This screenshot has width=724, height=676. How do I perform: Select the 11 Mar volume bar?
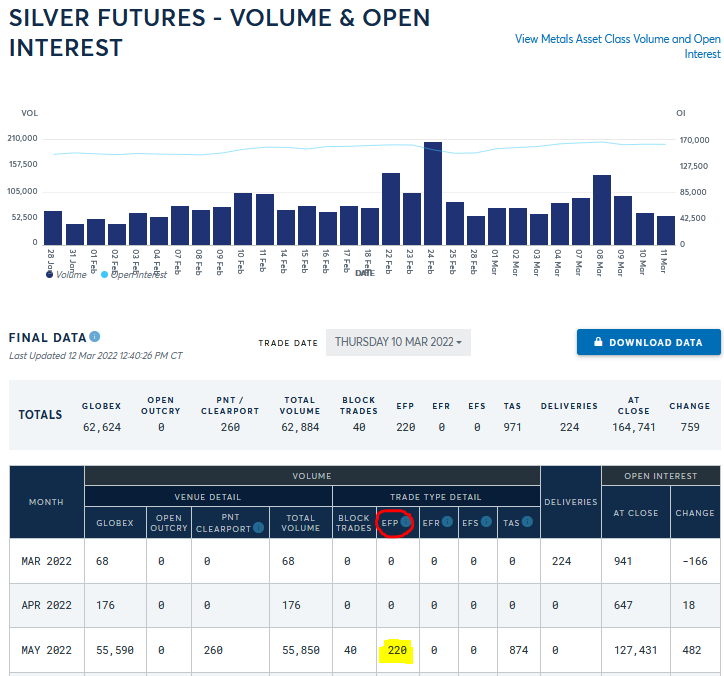click(665, 230)
